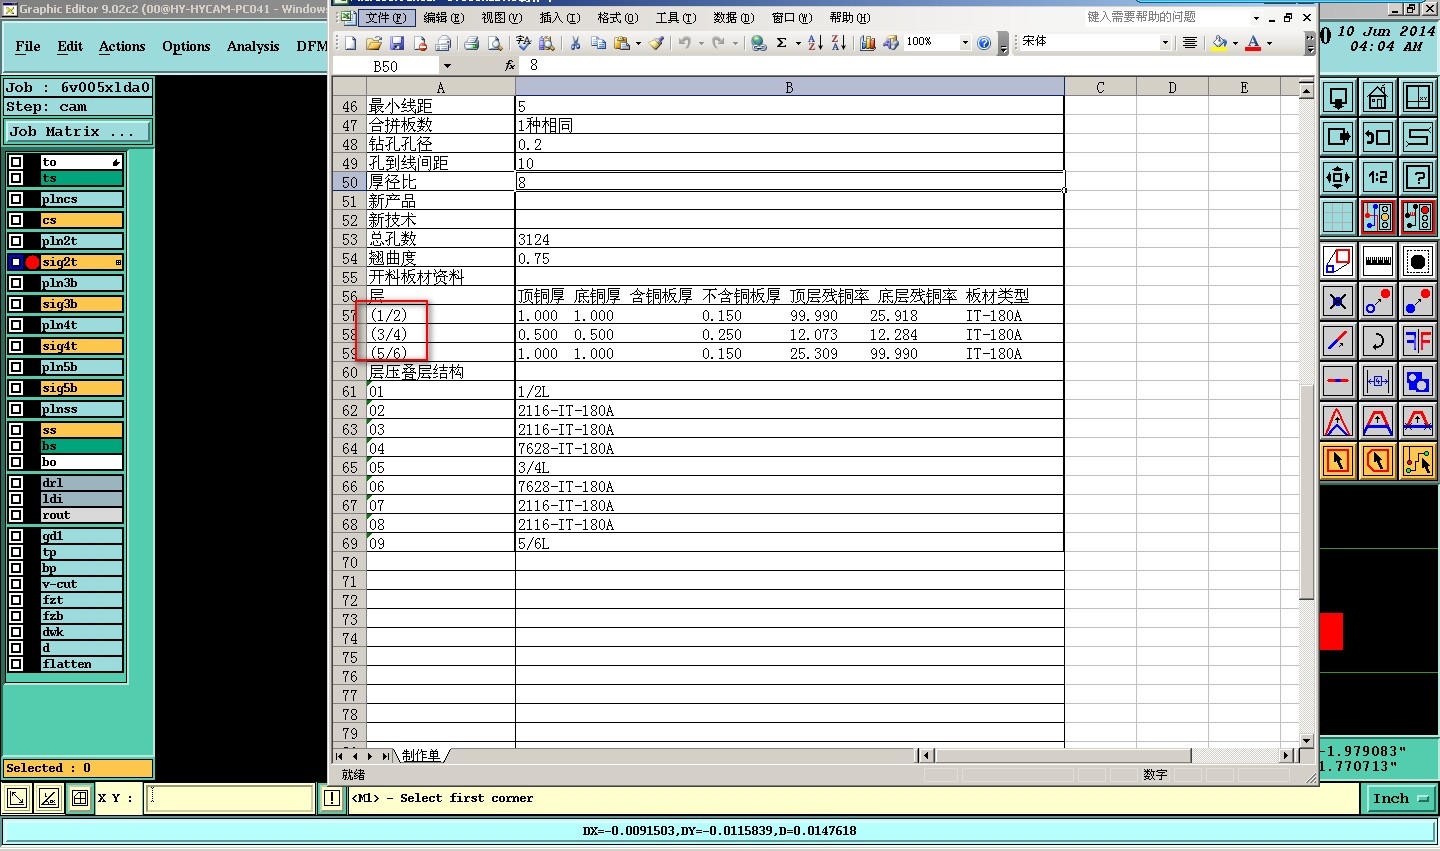The height and width of the screenshot is (851, 1440).
Task: Click the Excel Open folder icon
Action: (x=374, y=43)
